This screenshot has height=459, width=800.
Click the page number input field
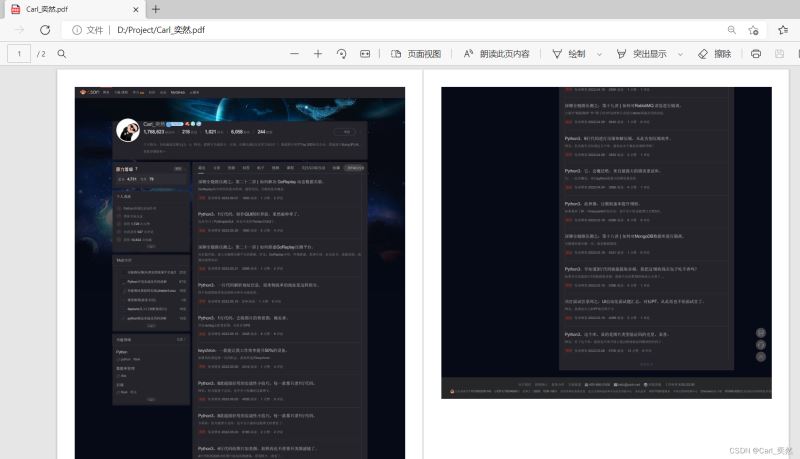[x=19, y=54]
